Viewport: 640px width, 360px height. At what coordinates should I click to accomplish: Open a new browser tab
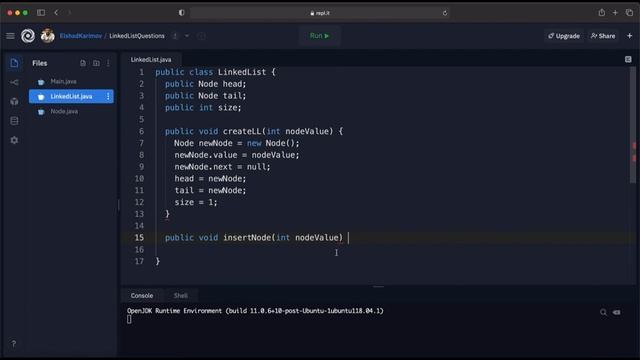point(615,13)
